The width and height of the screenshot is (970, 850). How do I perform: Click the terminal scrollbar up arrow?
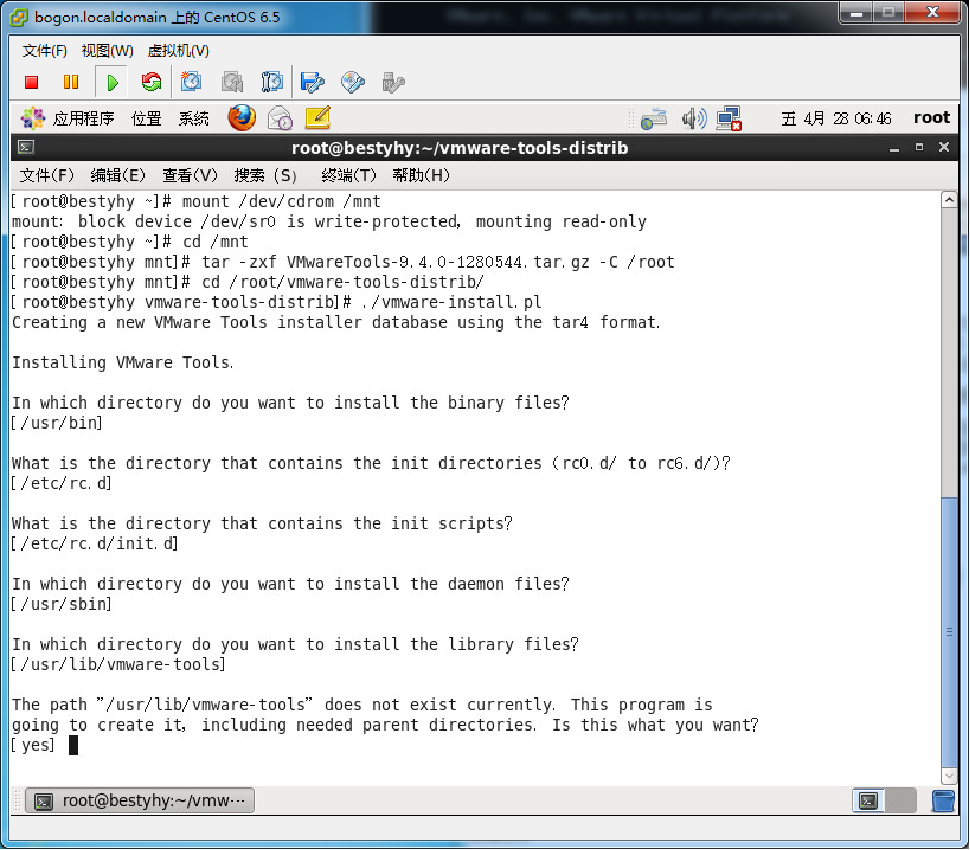click(949, 200)
